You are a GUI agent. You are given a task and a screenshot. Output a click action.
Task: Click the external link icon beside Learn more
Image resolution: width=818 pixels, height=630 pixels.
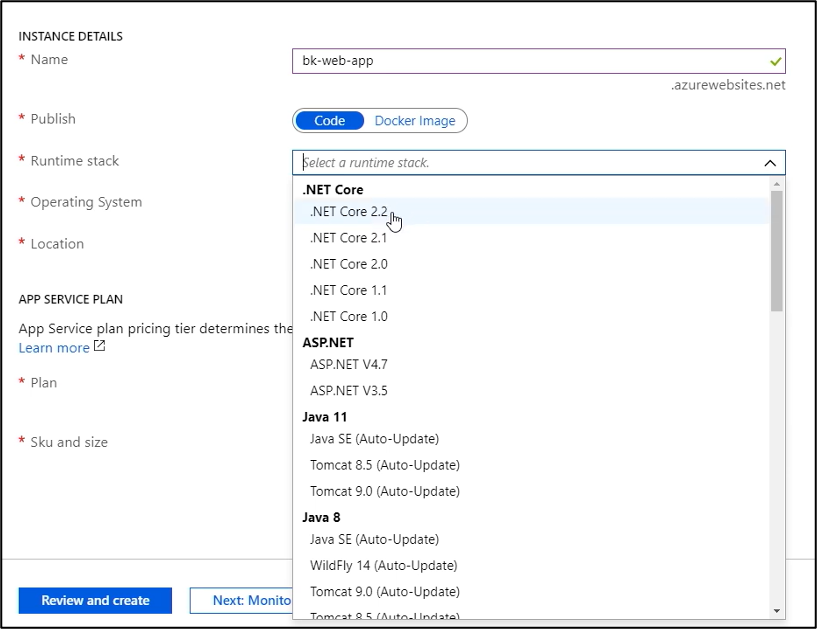[x=99, y=348]
